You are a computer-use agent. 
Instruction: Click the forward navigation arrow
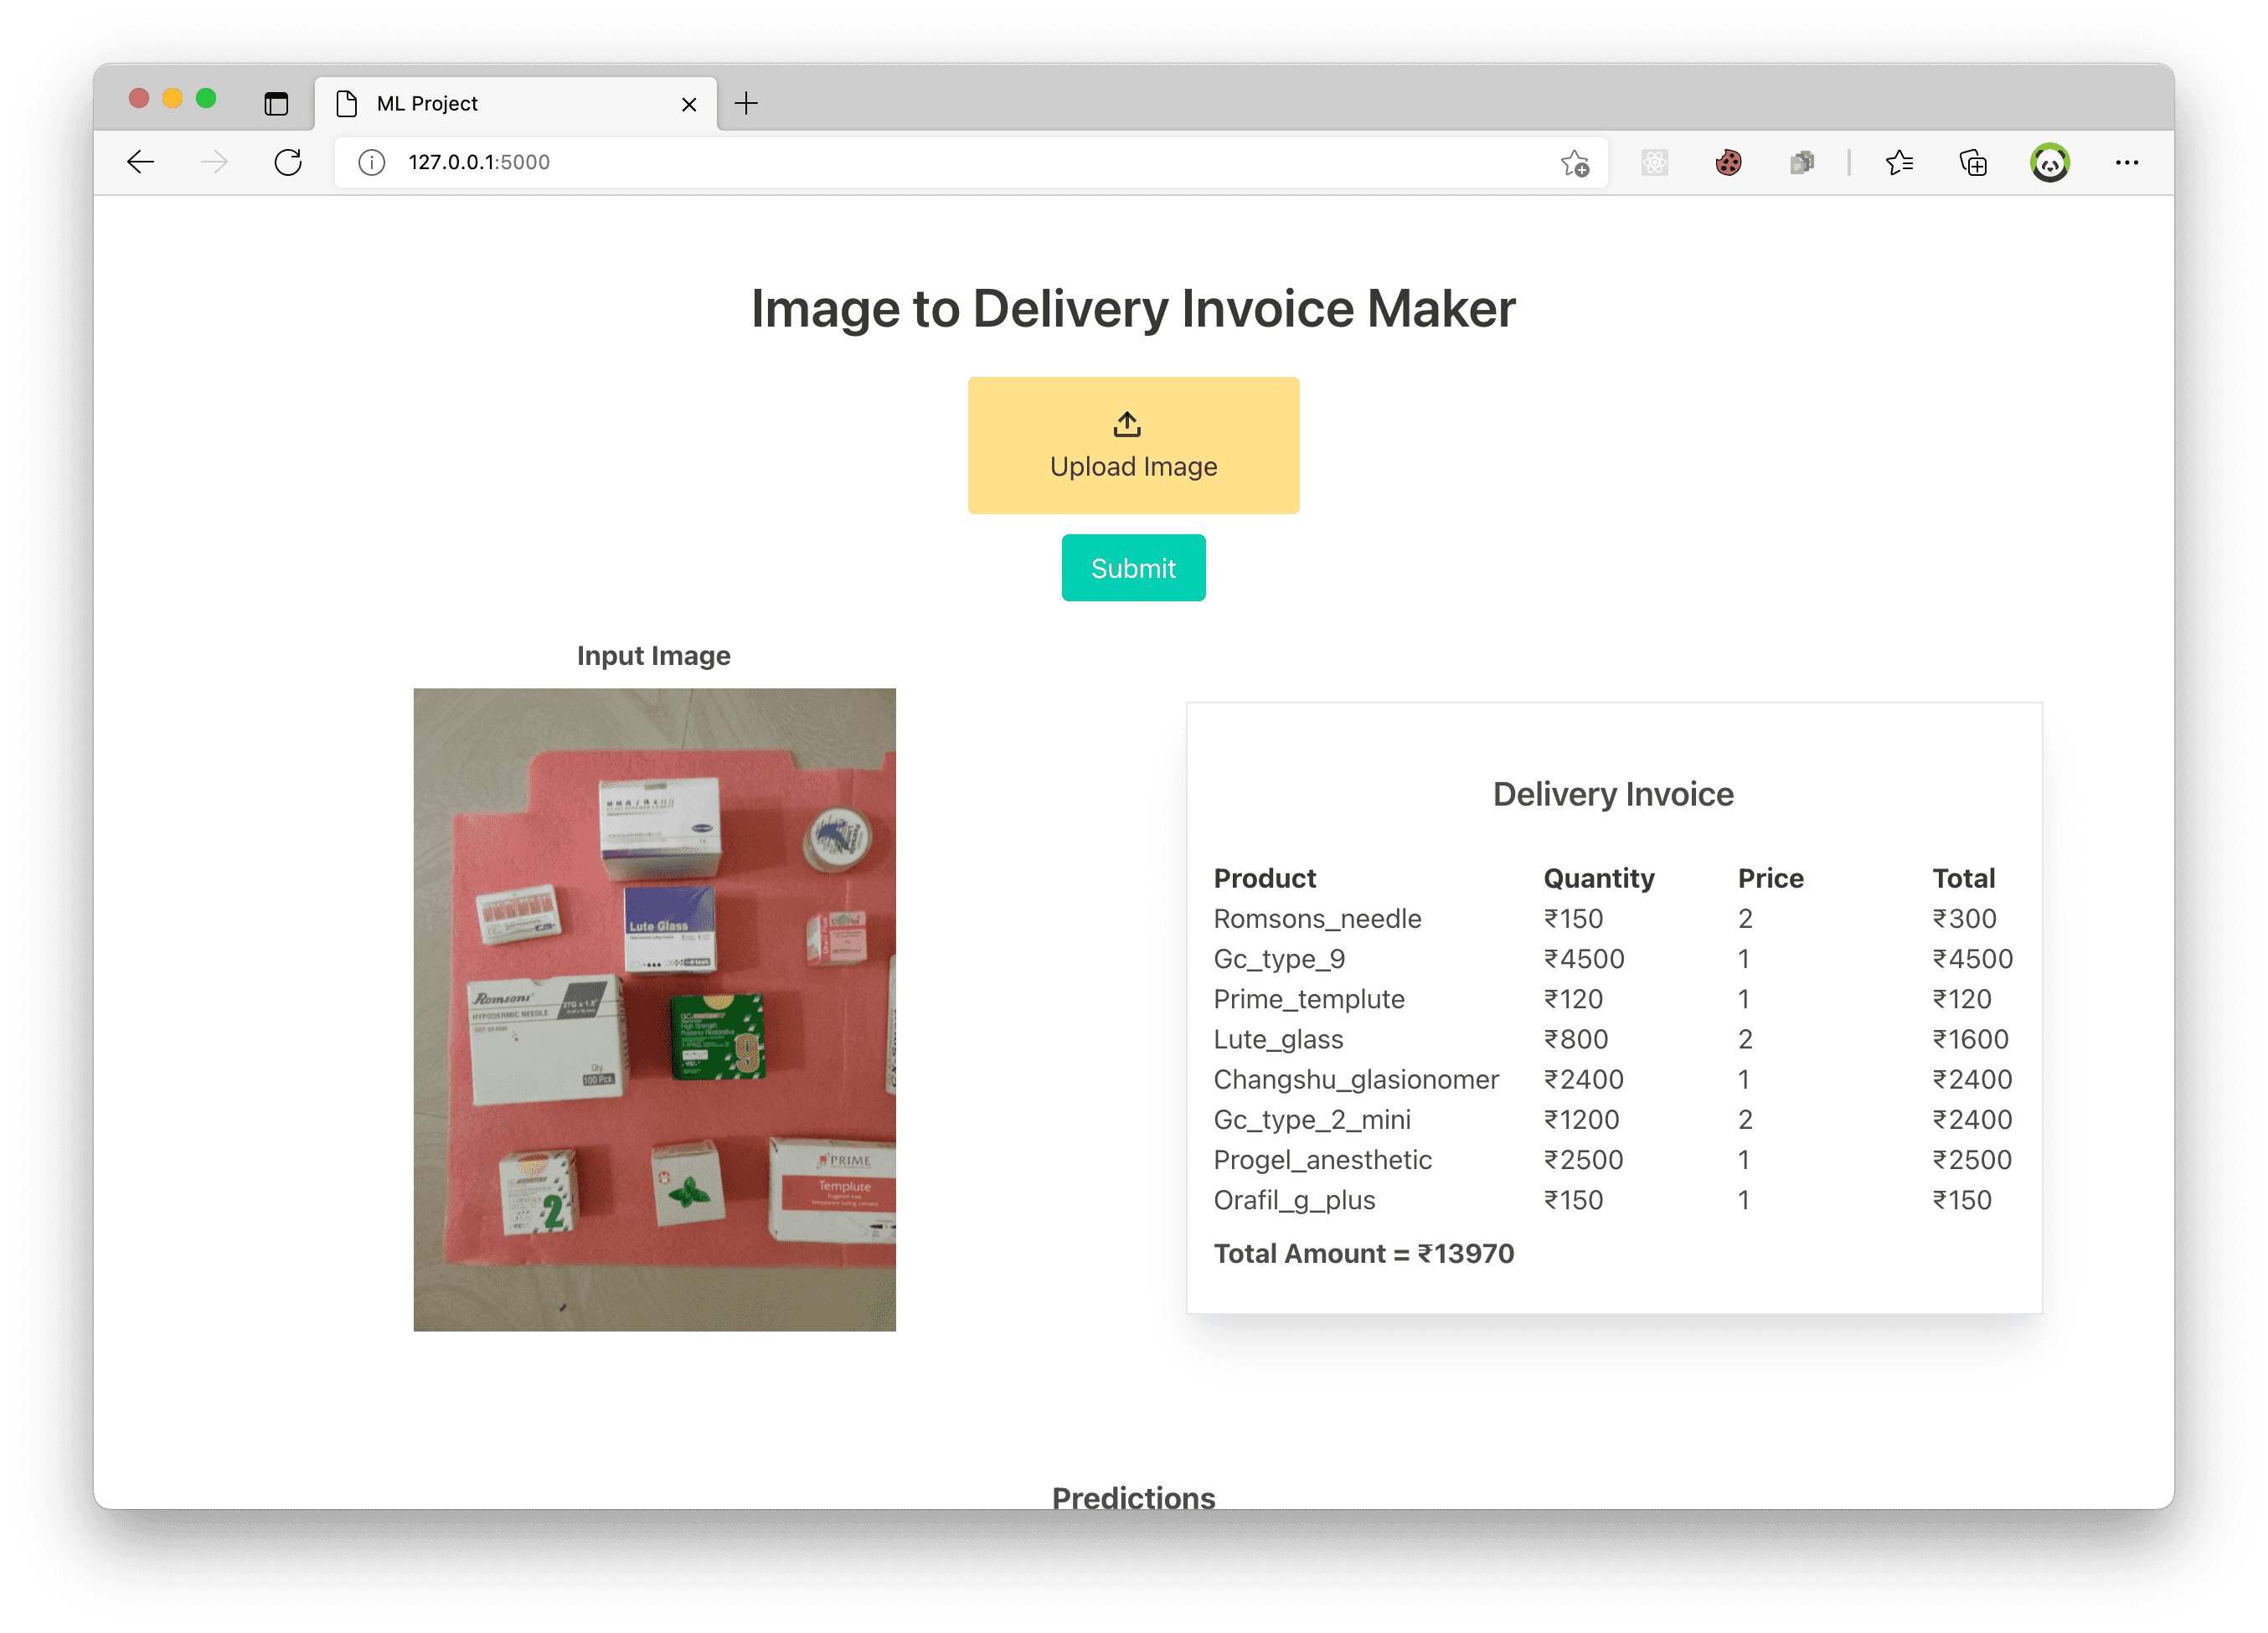click(x=214, y=162)
